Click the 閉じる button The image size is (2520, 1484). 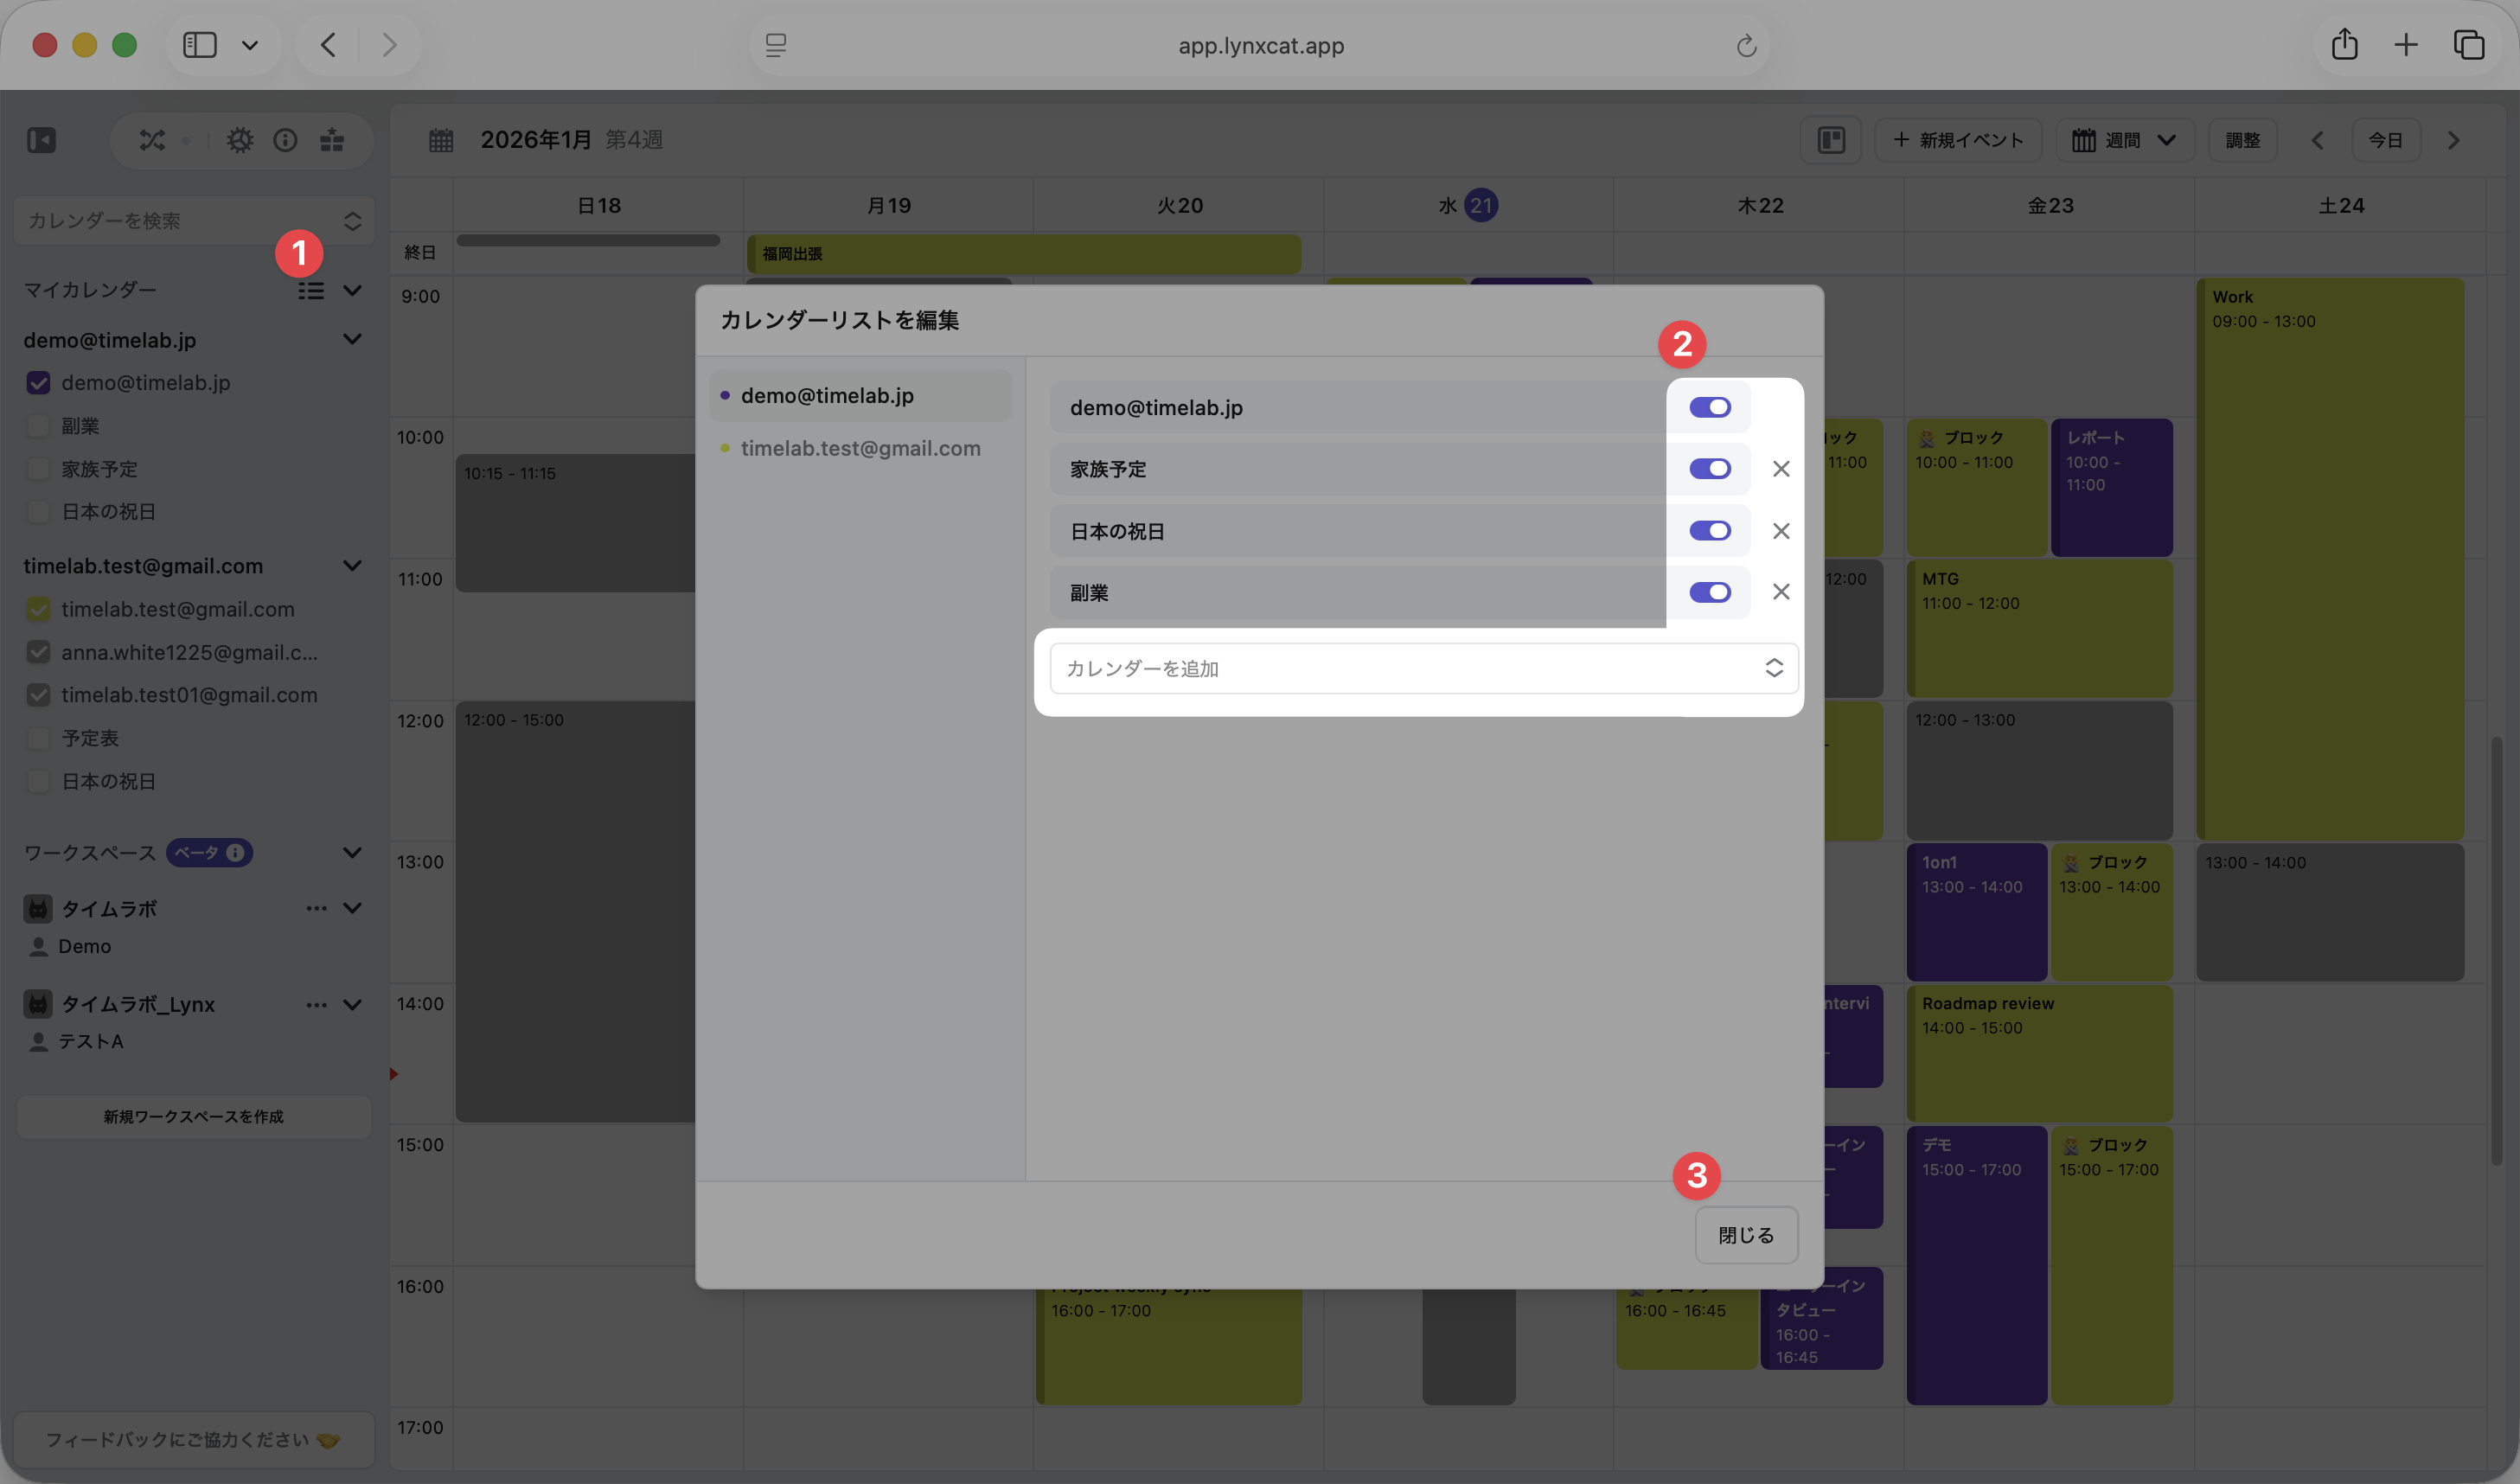[x=1746, y=1235]
